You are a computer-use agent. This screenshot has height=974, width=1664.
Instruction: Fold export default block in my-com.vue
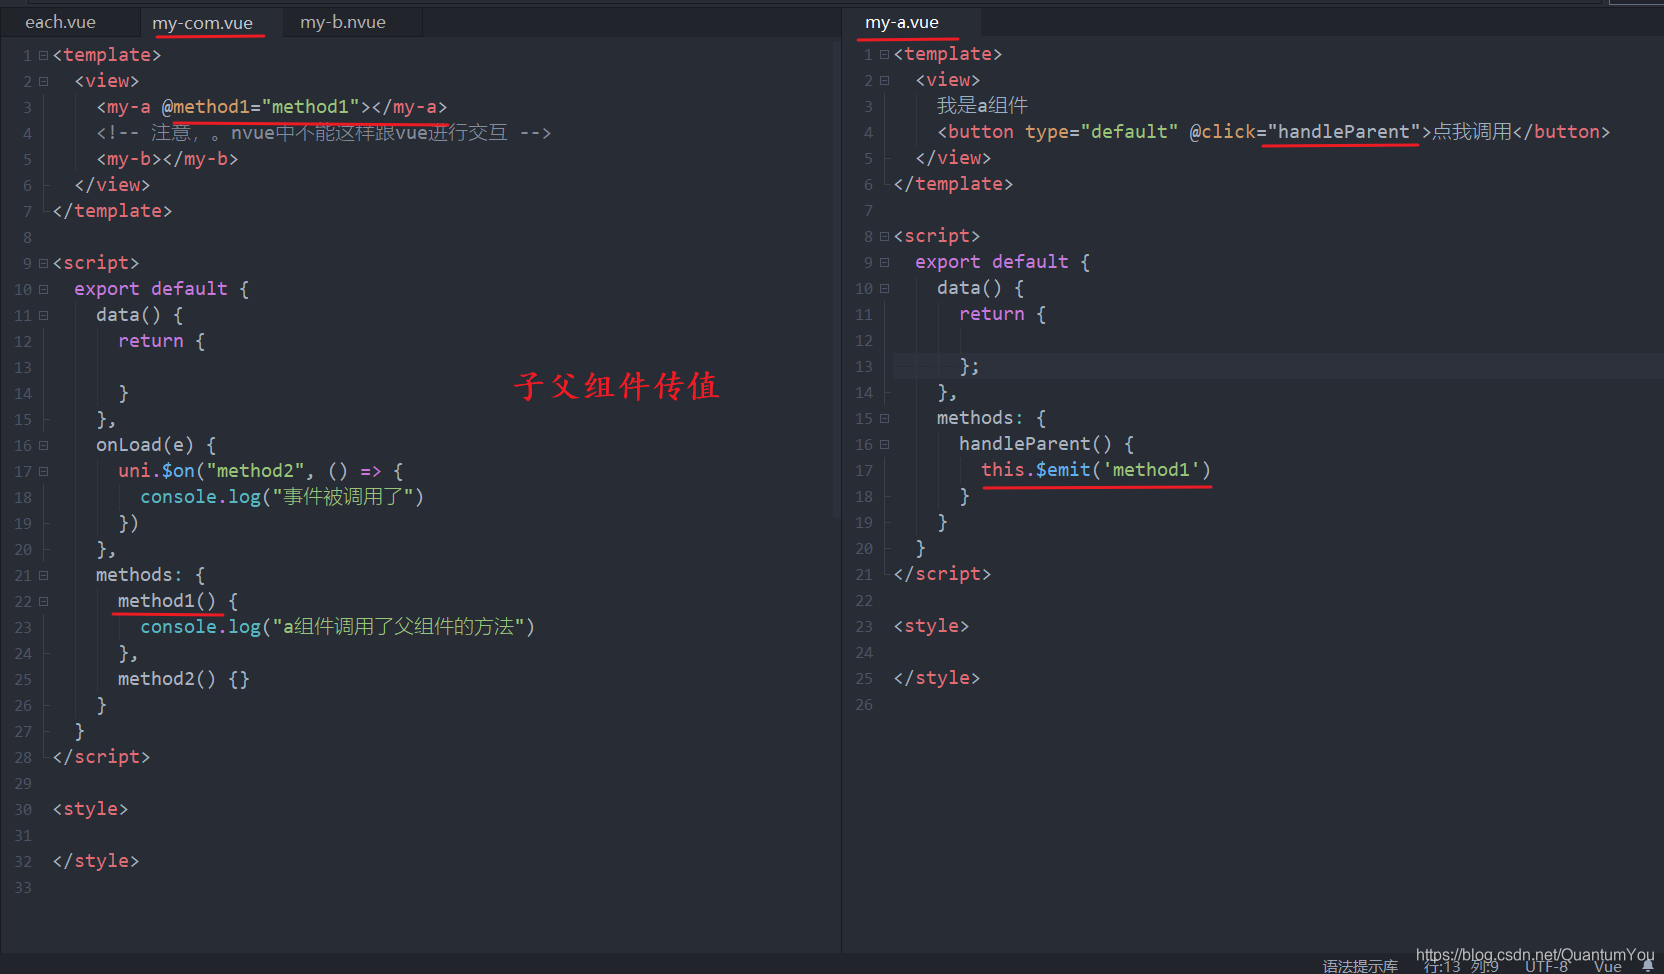pyautogui.click(x=43, y=290)
